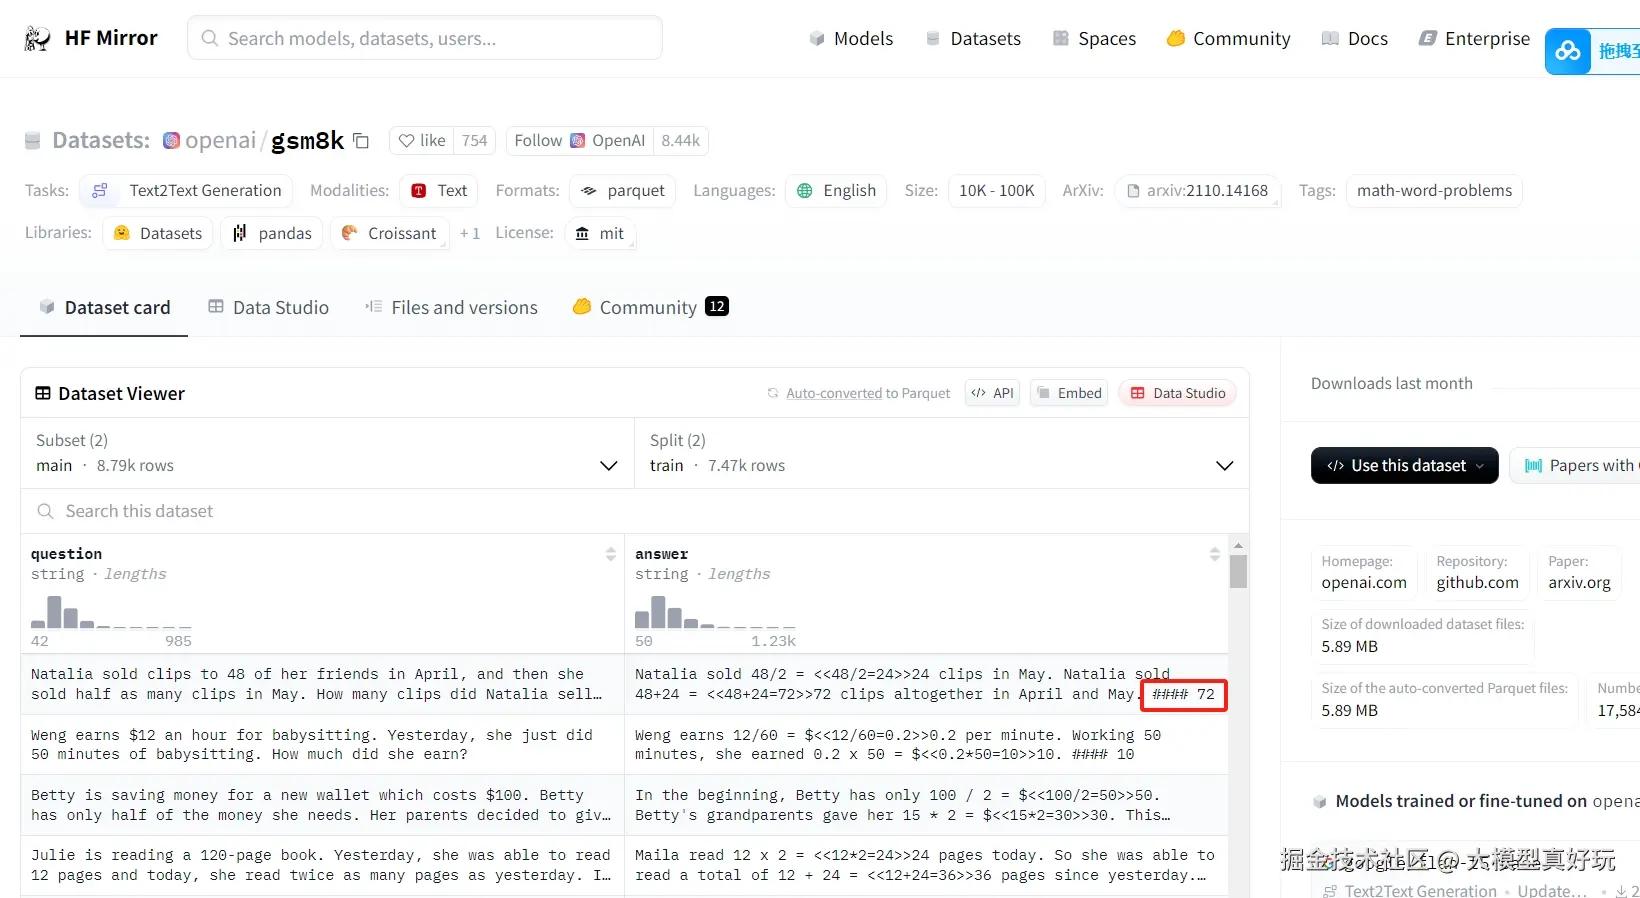Screen dimensions: 1640x898
Task: Expand the Subset main dropdown
Action: point(327,453)
